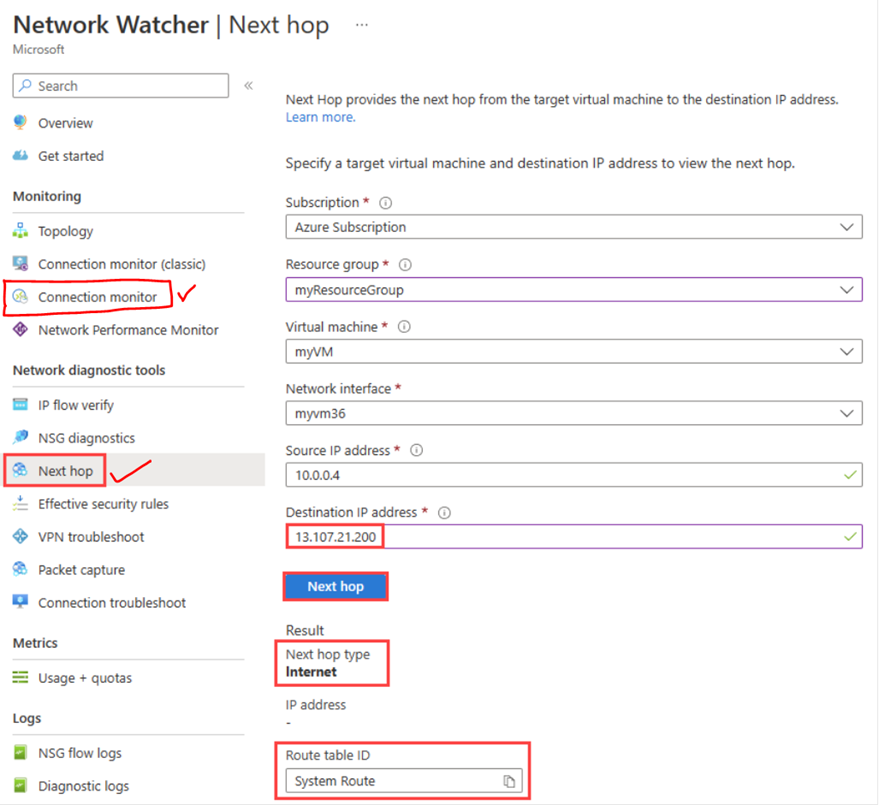Click the IP flow verify icon
The width and height of the screenshot is (879, 805).
tap(20, 405)
